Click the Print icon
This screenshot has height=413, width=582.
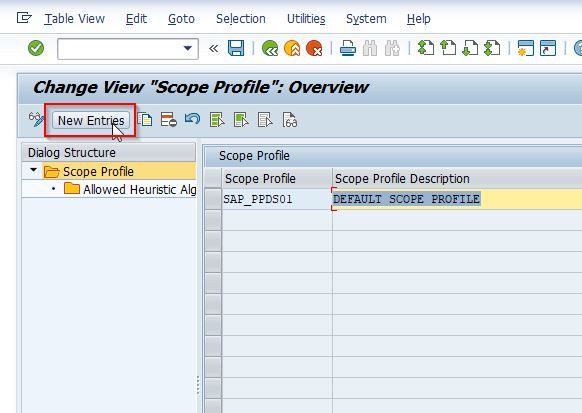348,48
